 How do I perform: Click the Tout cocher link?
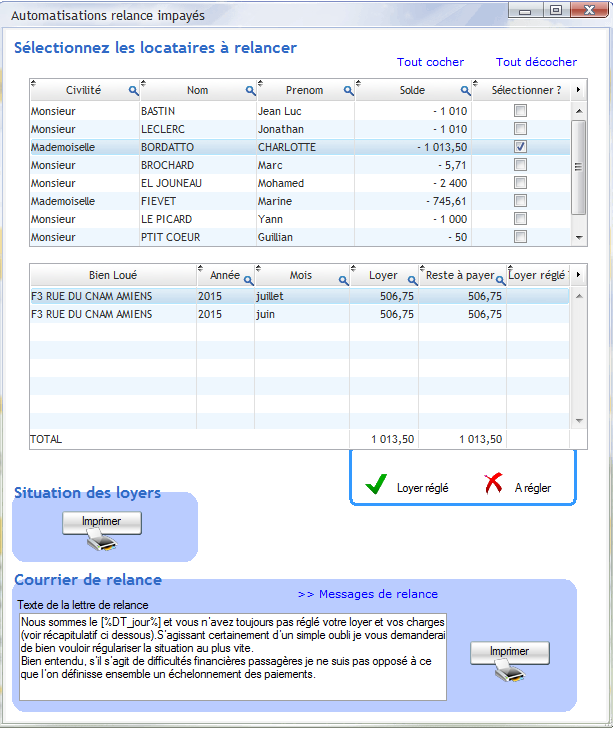(430, 62)
